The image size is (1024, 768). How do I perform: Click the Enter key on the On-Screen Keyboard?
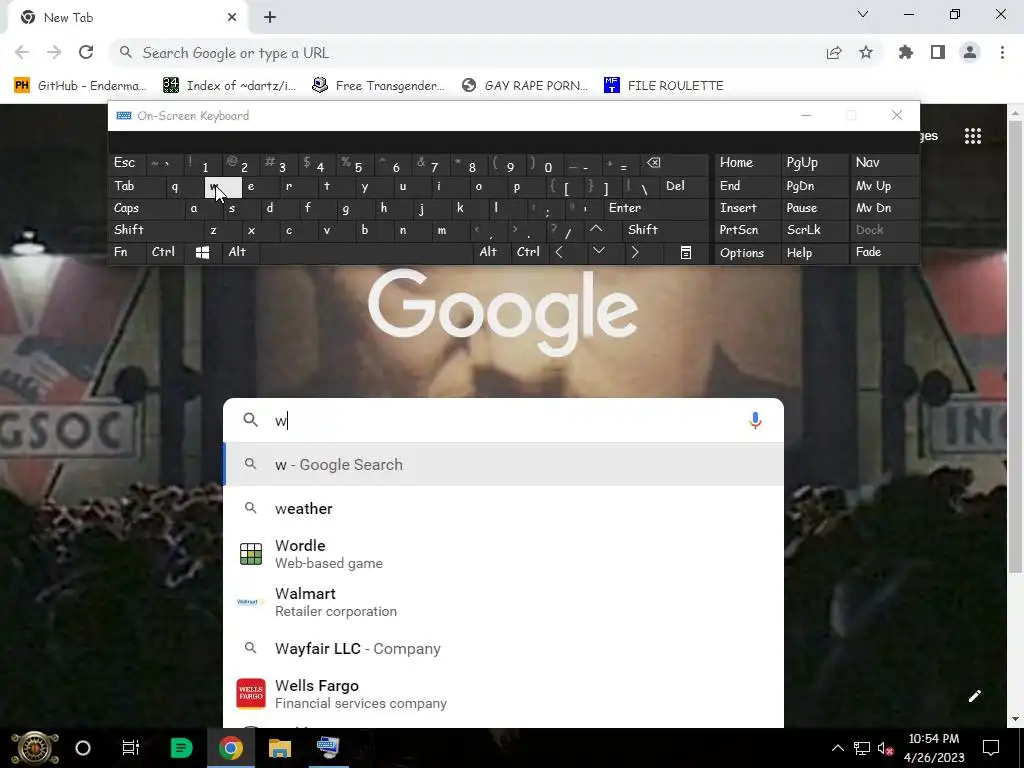[656, 208]
